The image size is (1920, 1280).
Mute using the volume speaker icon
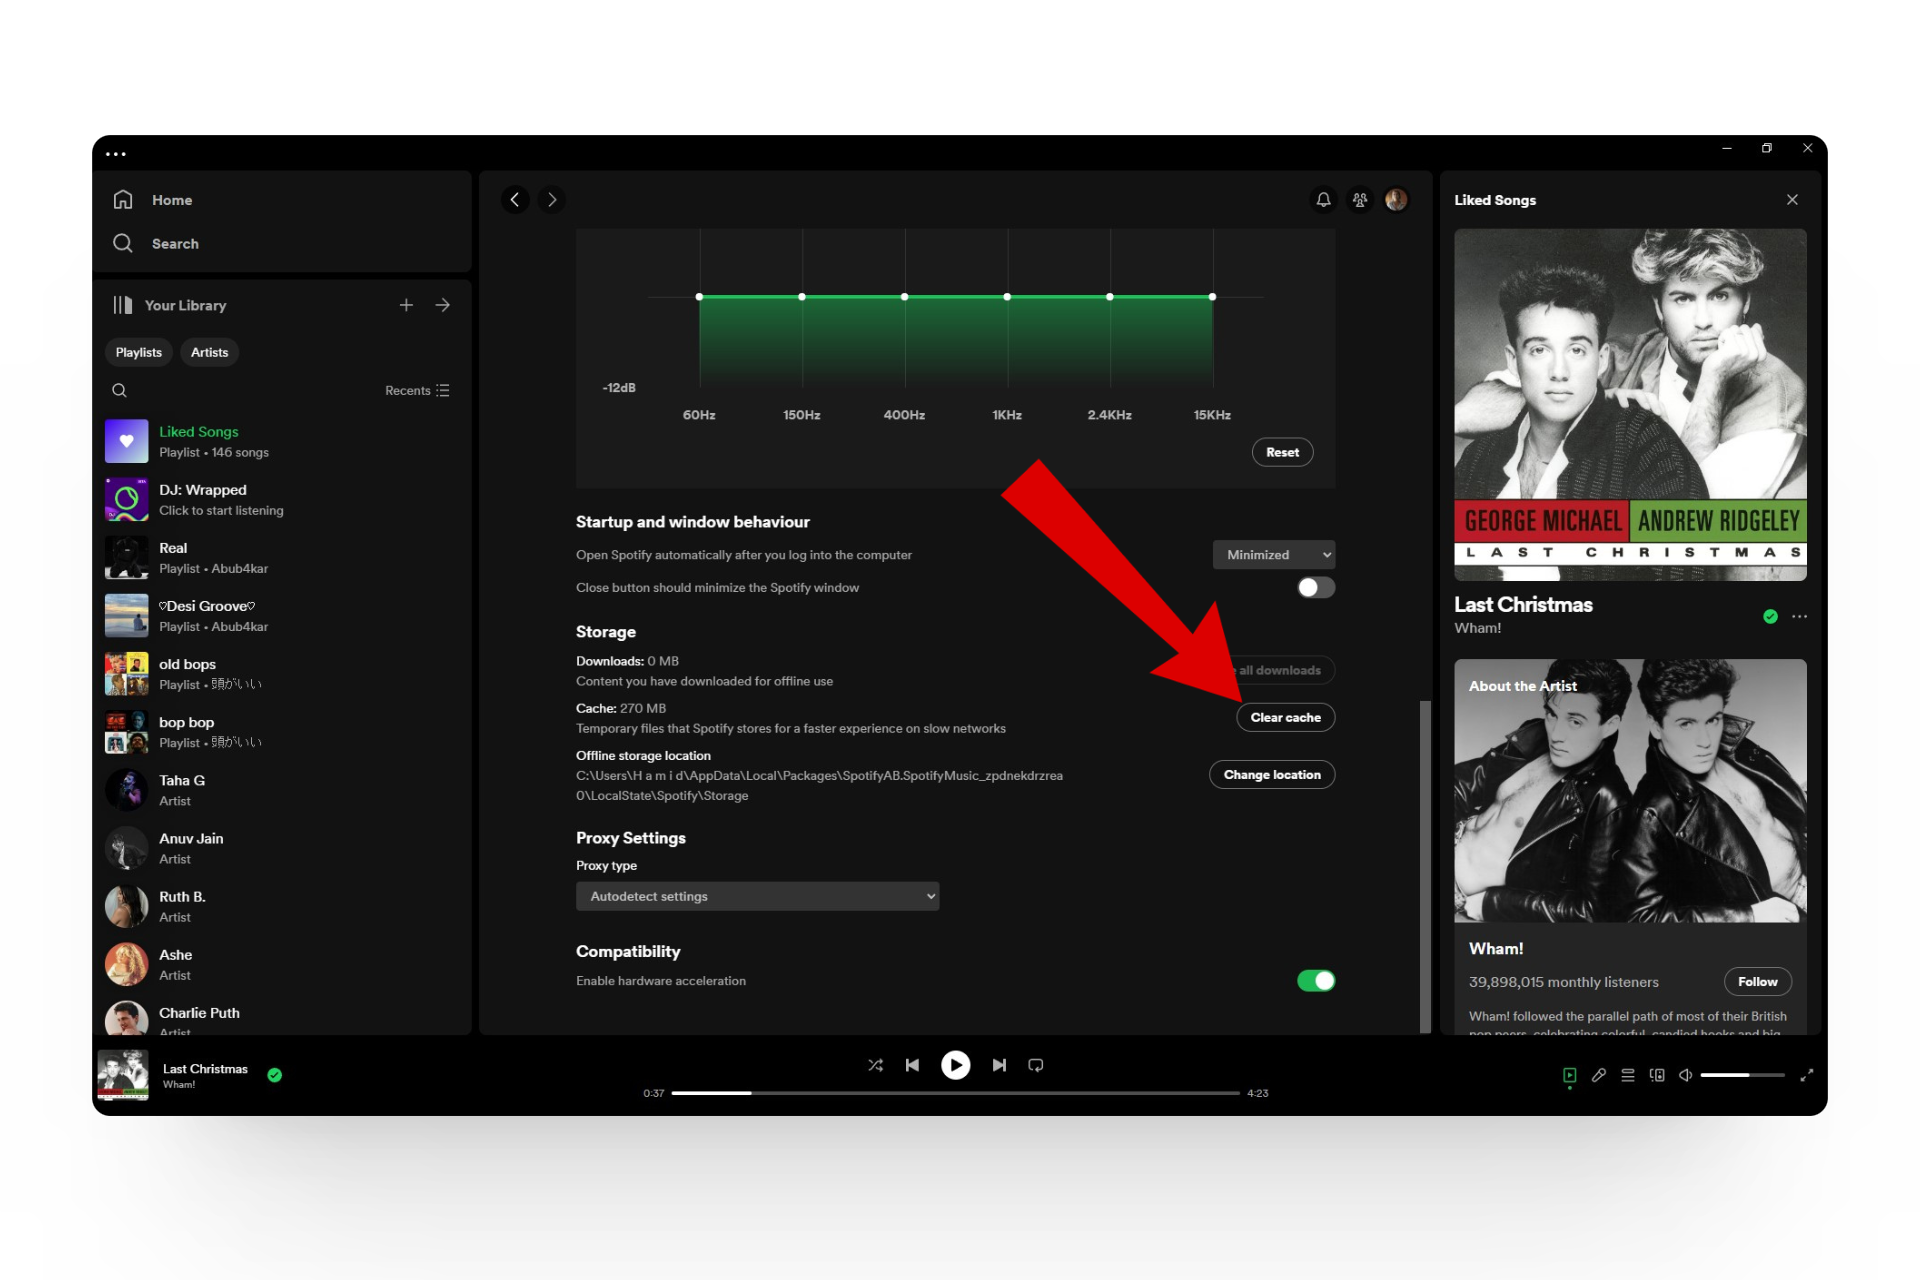(x=1685, y=1075)
